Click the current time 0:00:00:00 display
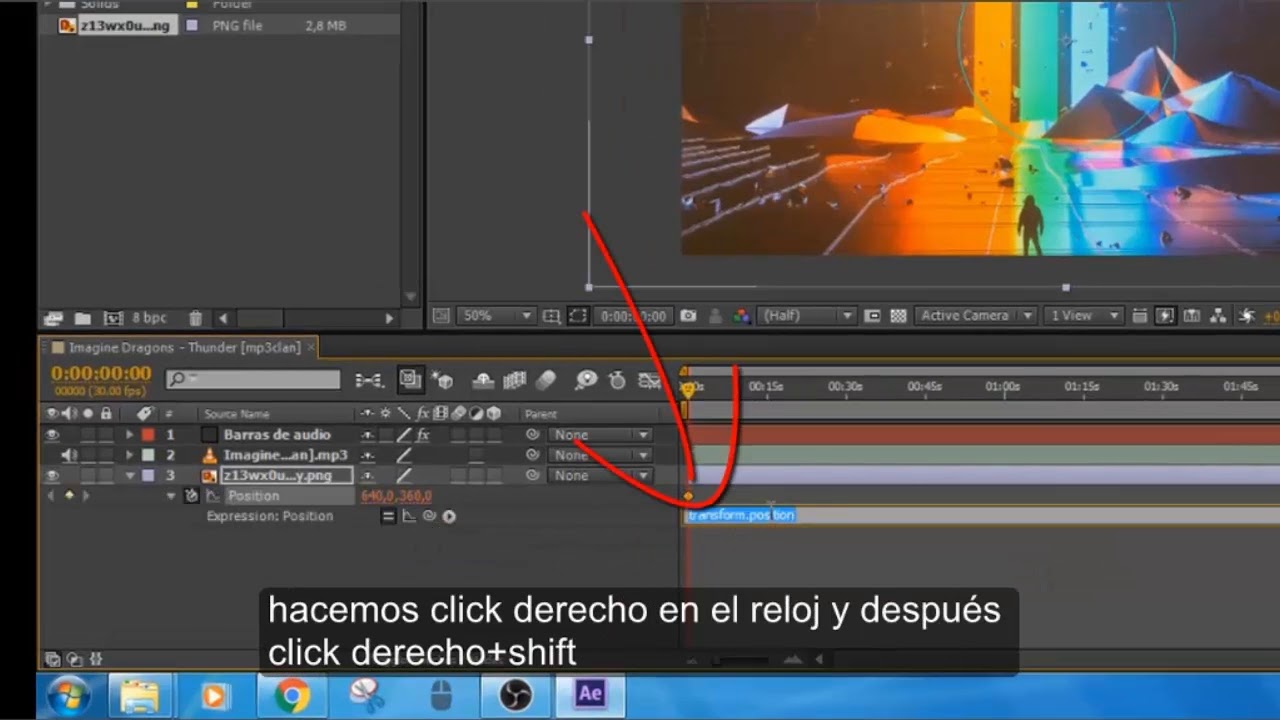1280x720 pixels. pyautogui.click(x=101, y=374)
